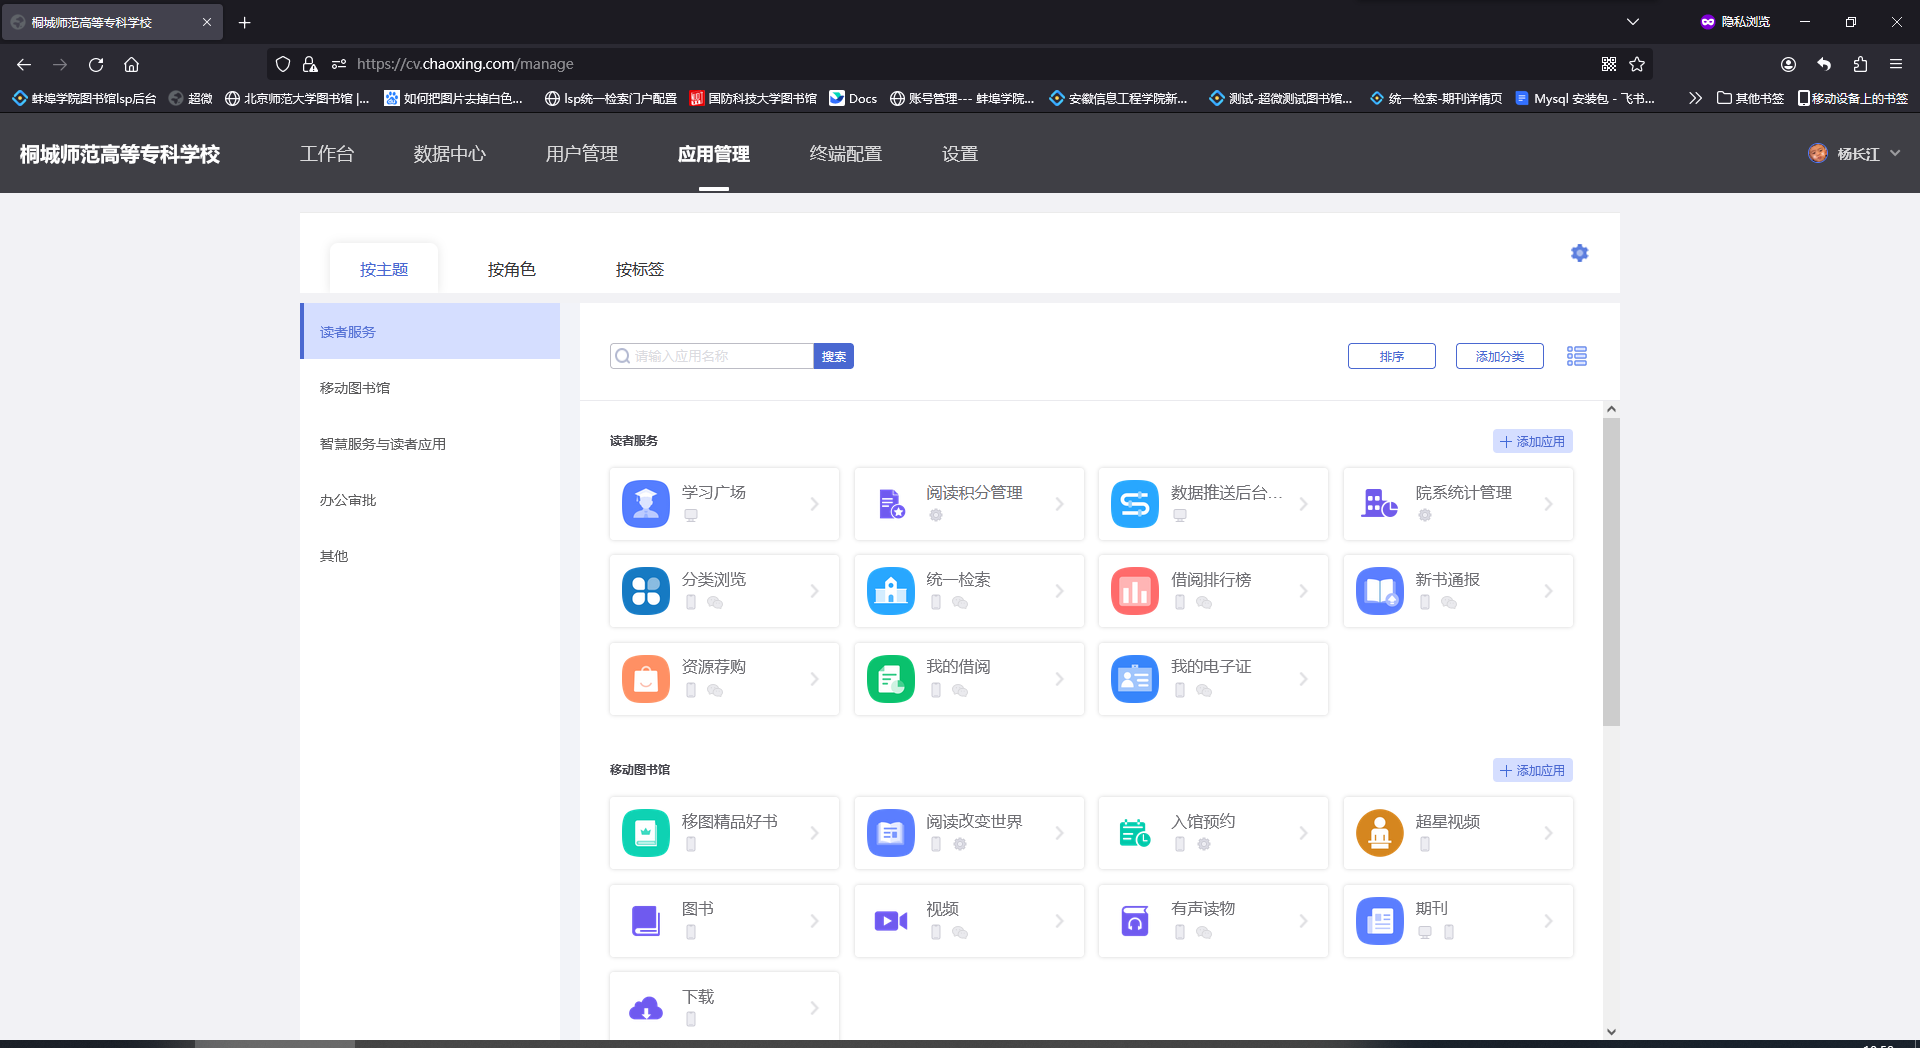Expand the 新书通报 chevron arrow
This screenshot has height=1048, width=1920.
point(1548,591)
